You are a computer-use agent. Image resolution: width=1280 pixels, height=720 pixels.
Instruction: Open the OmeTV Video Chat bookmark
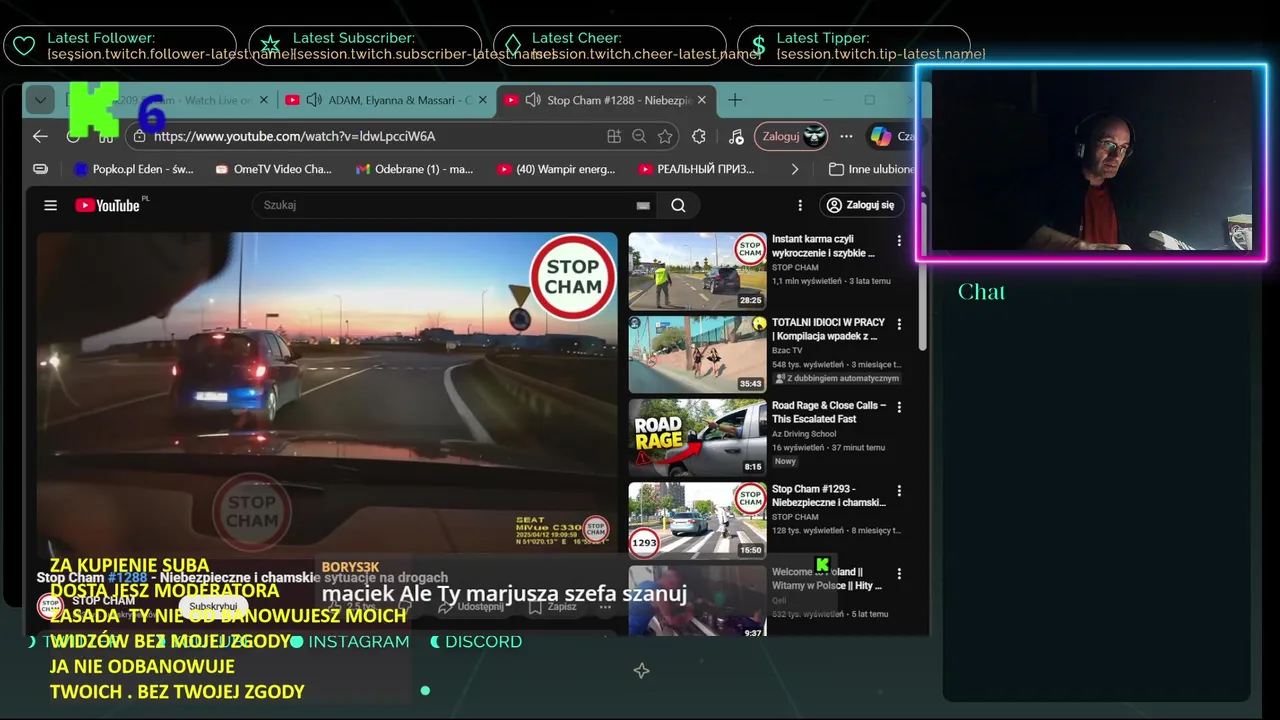[273, 169]
